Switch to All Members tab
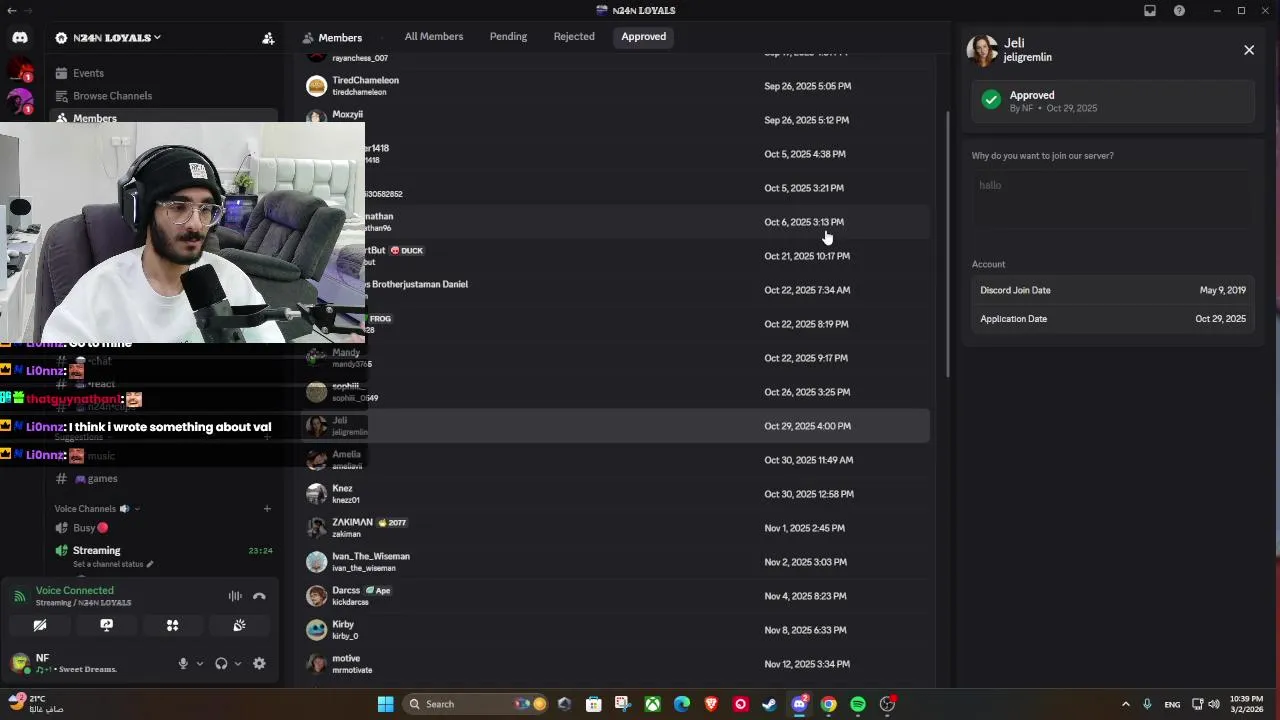This screenshot has width=1280, height=720. click(434, 37)
